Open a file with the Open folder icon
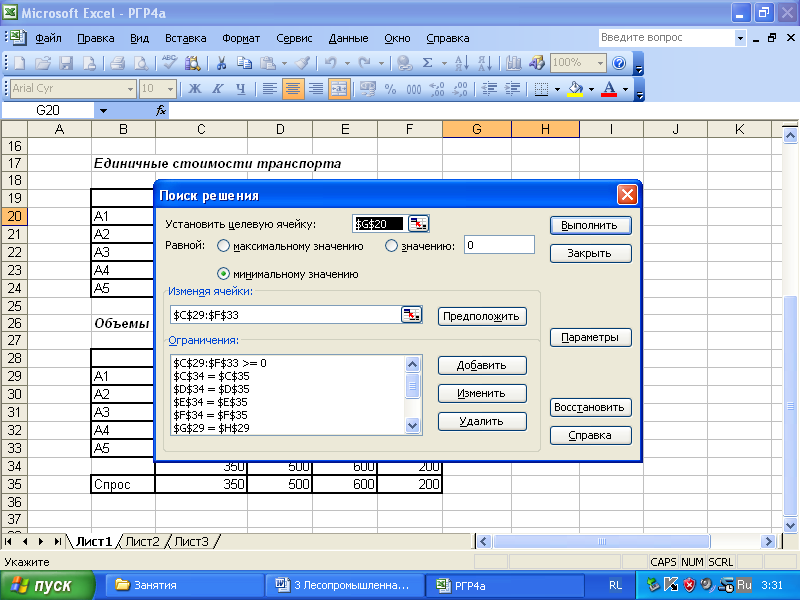This screenshot has width=800, height=600. coord(43,63)
